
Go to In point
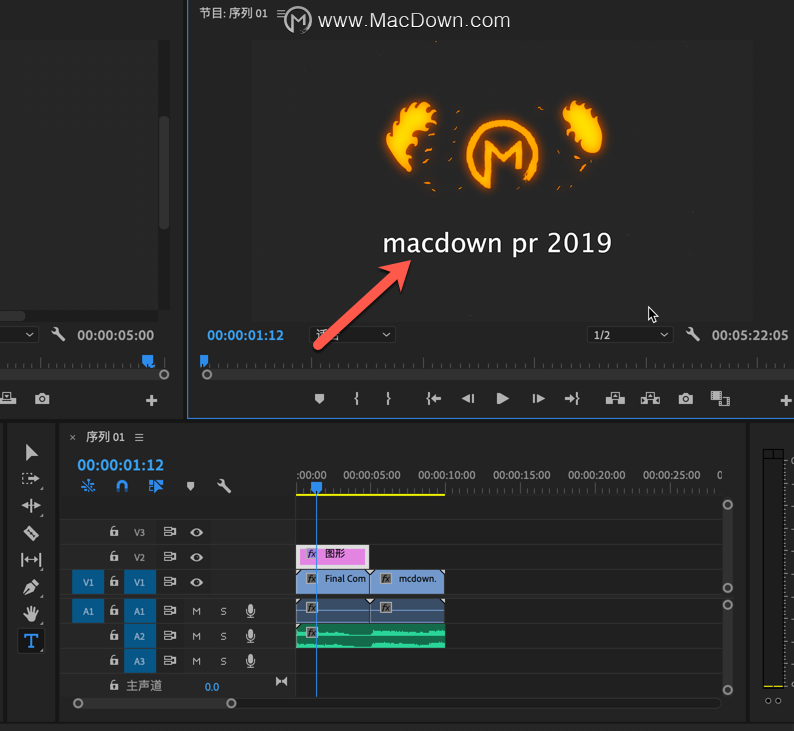(x=433, y=399)
